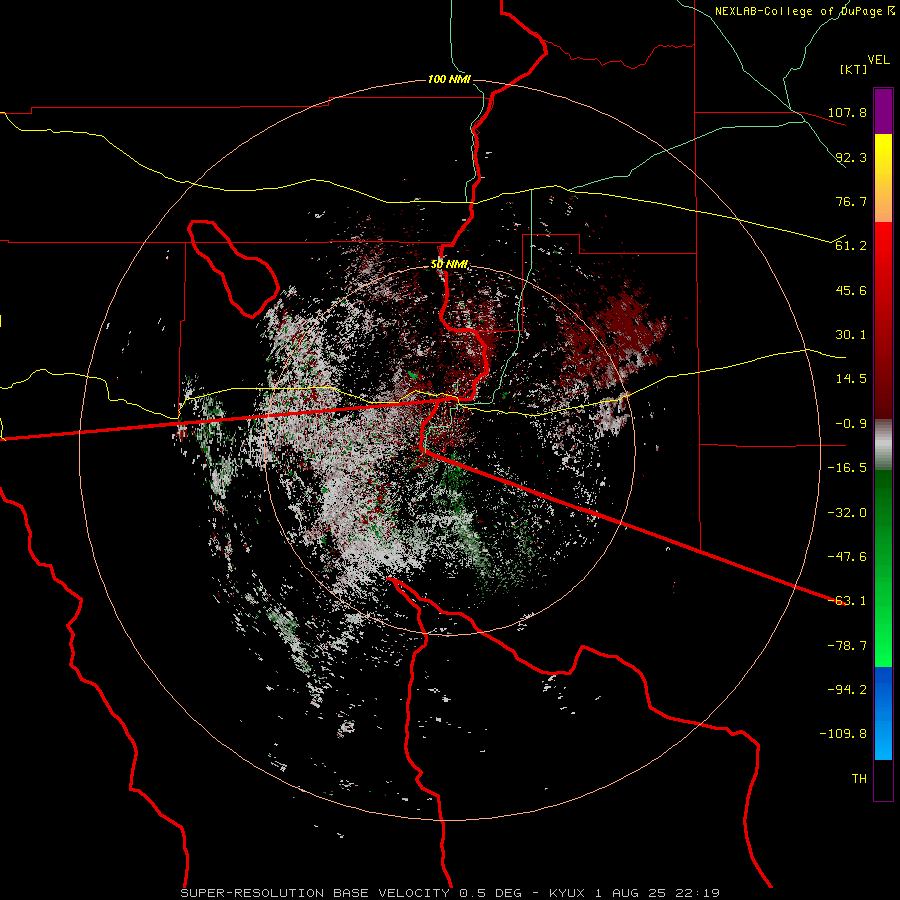
Task: Click the 76.7 velocity legend value
Action: tap(851, 201)
